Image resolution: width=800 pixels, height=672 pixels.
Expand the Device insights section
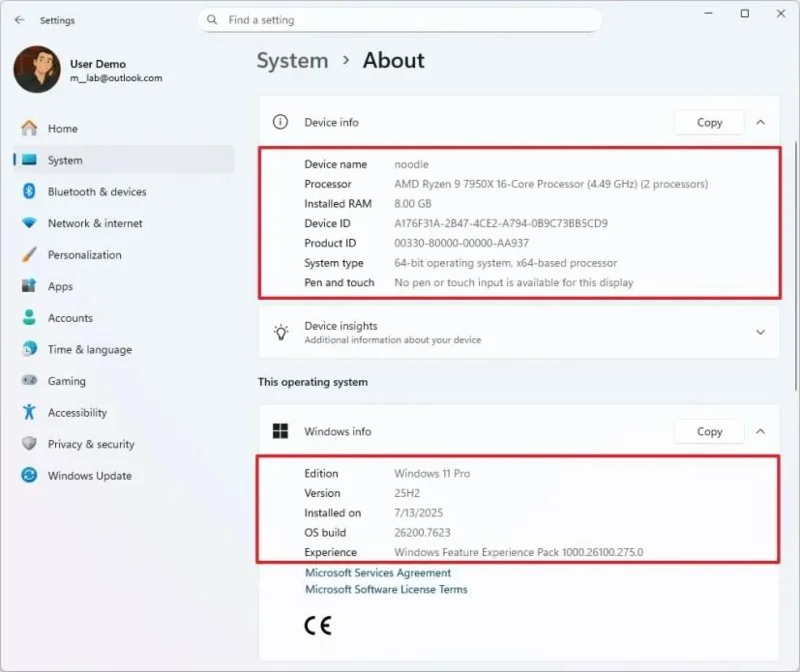tap(760, 332)
